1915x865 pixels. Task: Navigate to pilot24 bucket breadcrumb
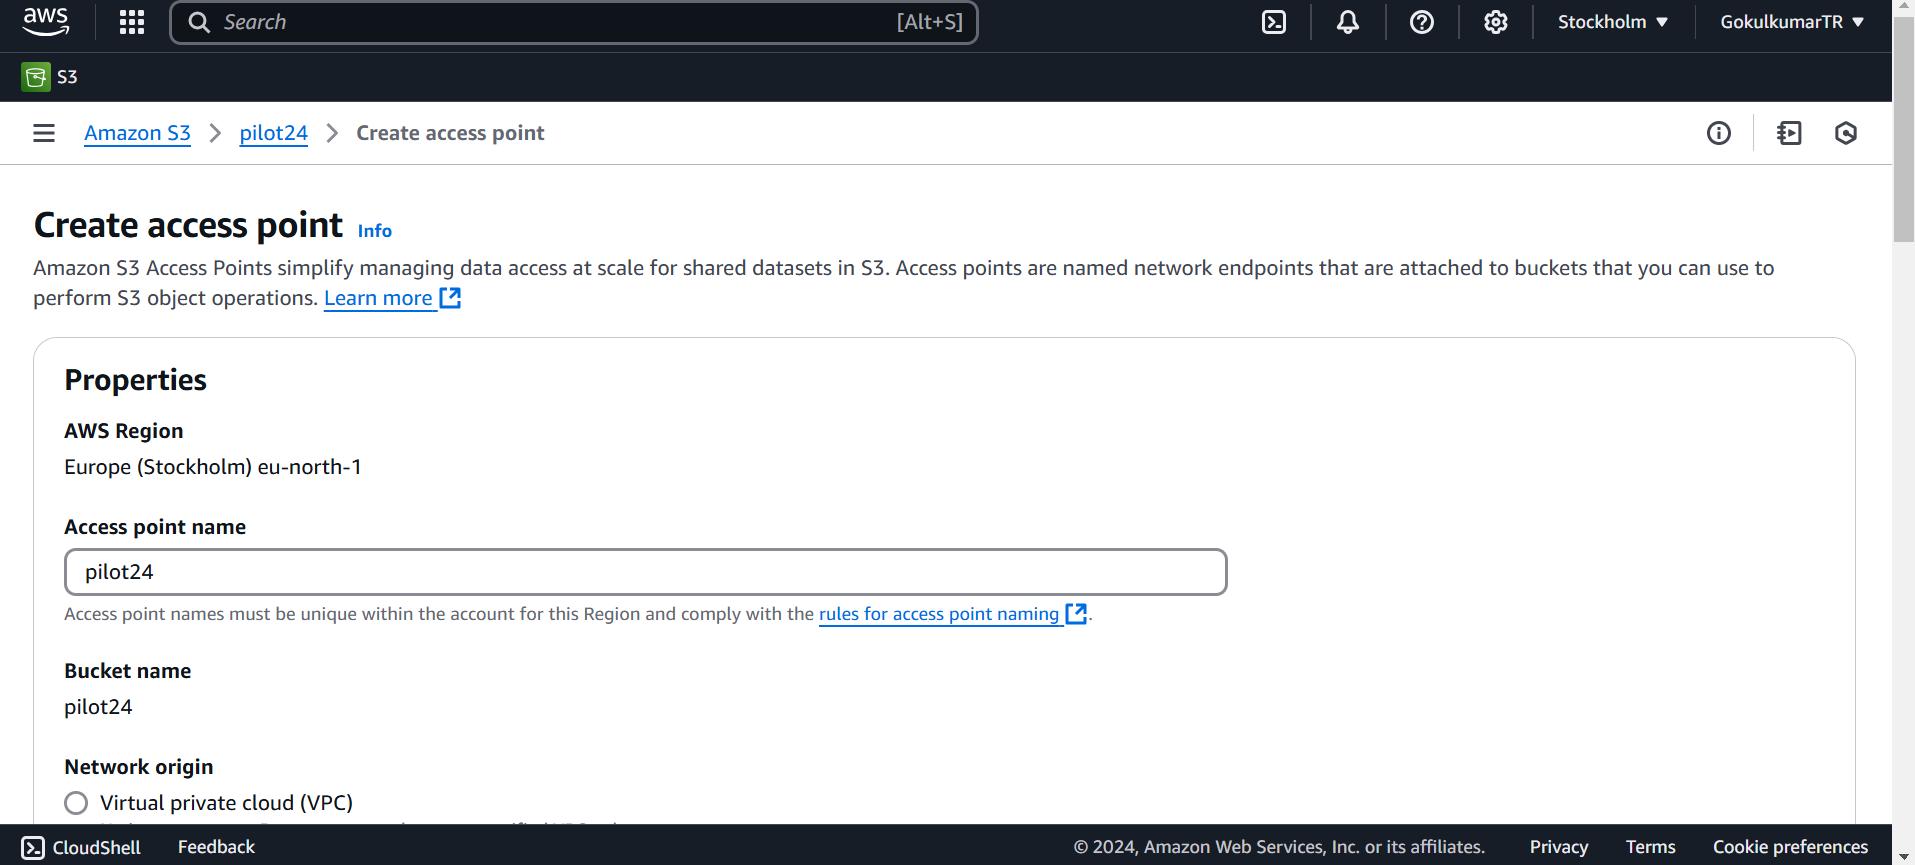pos(273,133)
